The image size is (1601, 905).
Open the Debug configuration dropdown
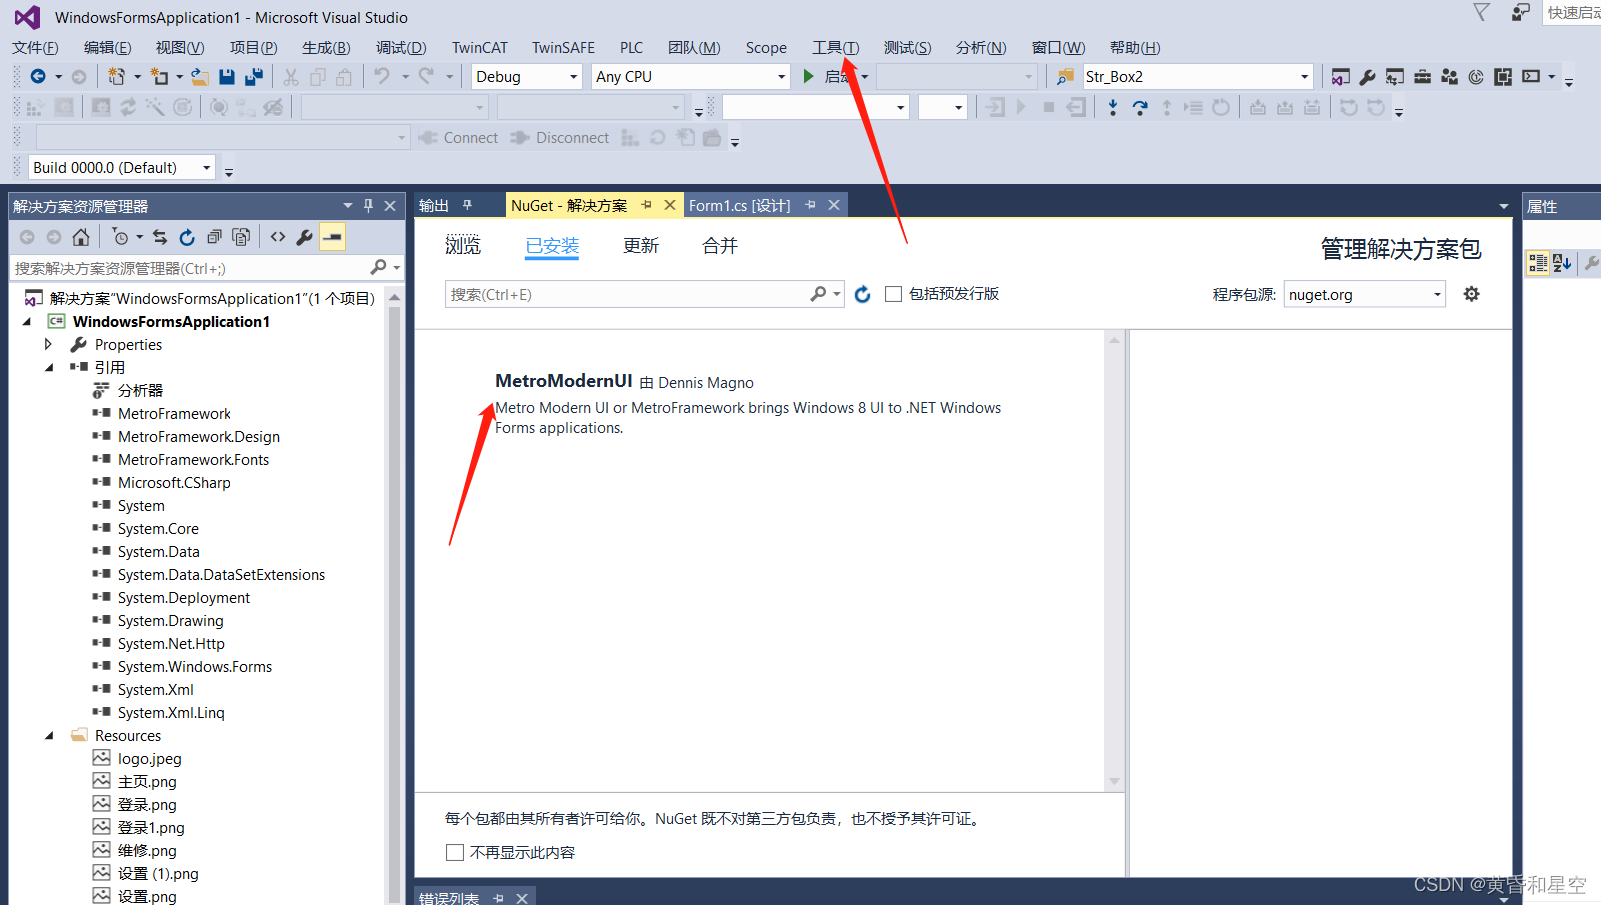click(x=574, y=77)
